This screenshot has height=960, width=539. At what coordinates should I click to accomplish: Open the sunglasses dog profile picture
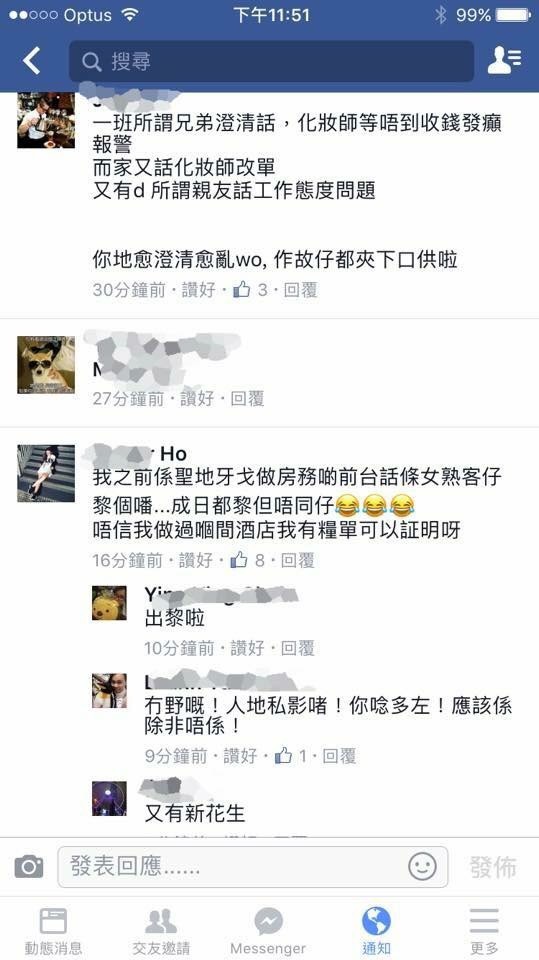point(46,364)
